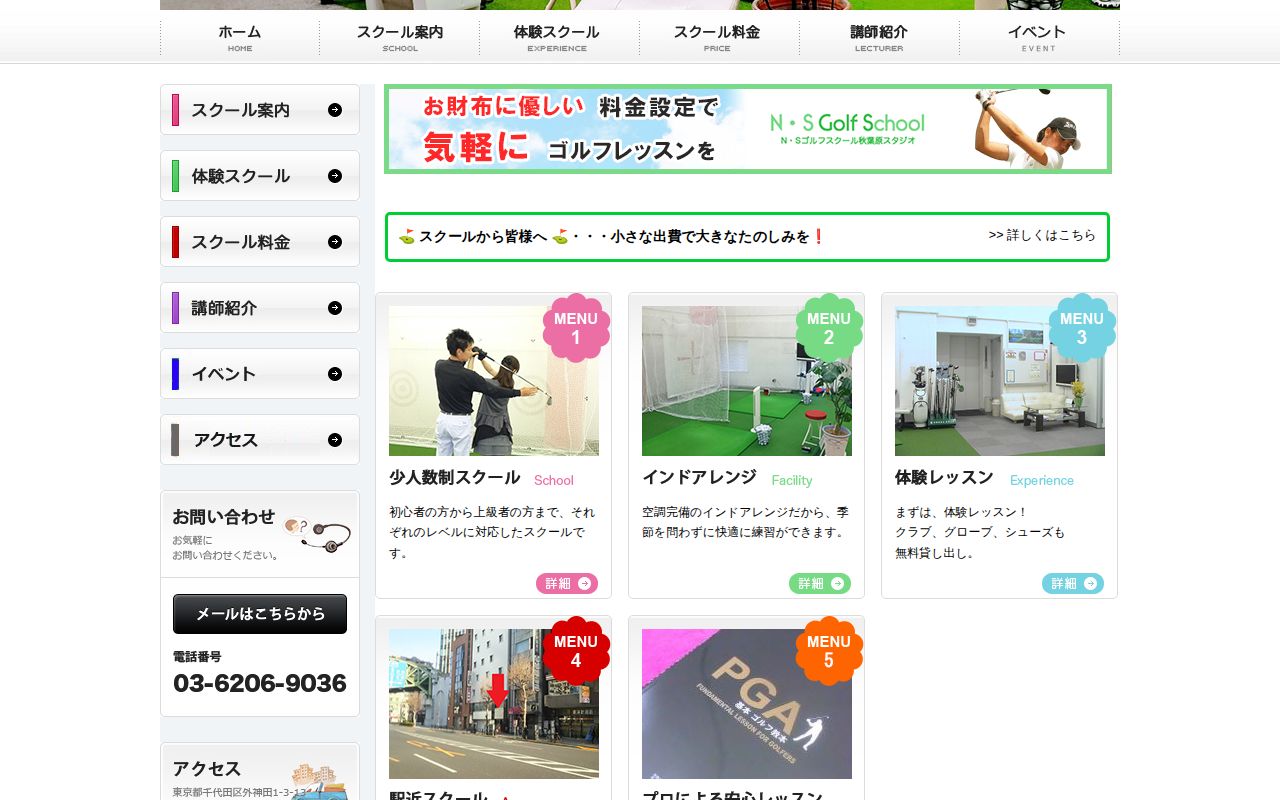
Task: Click the pink School label text
Action: tap(554, 481)
